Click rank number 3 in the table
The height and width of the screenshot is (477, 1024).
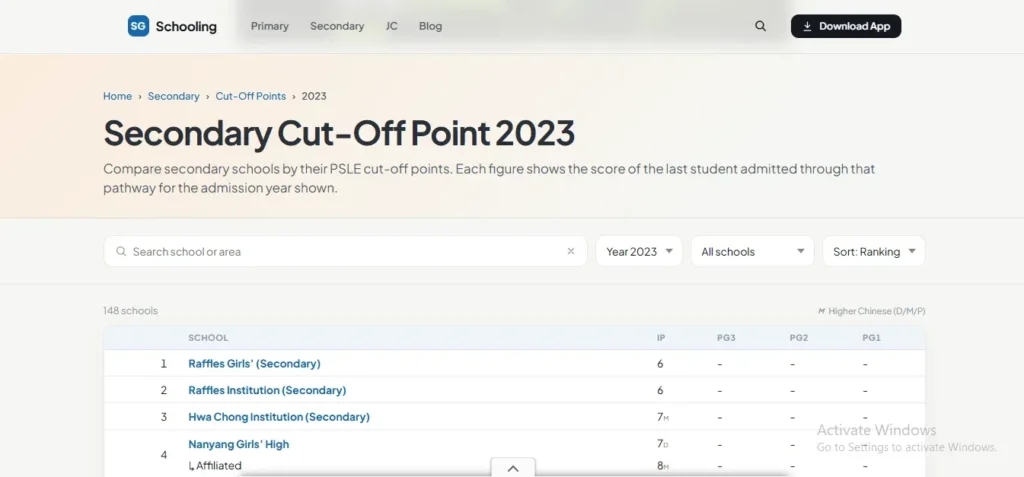(164, 417)
